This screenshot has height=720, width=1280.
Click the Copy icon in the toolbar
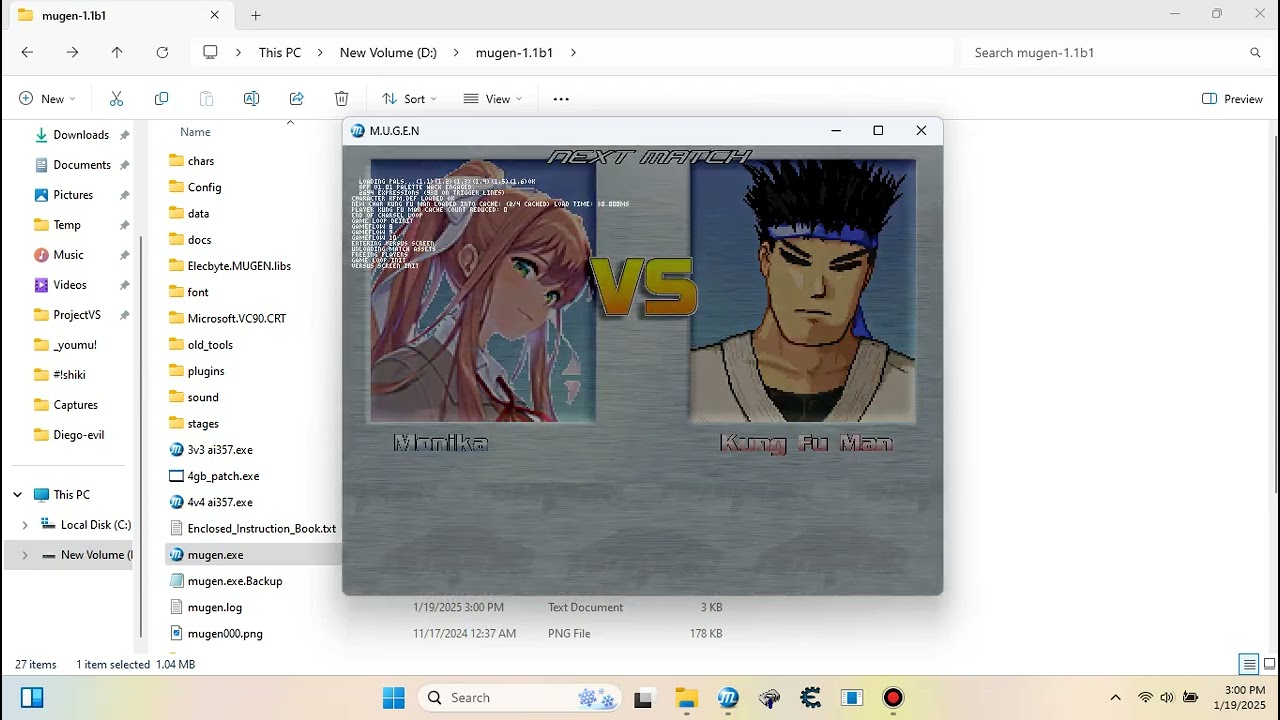(161, 99)
